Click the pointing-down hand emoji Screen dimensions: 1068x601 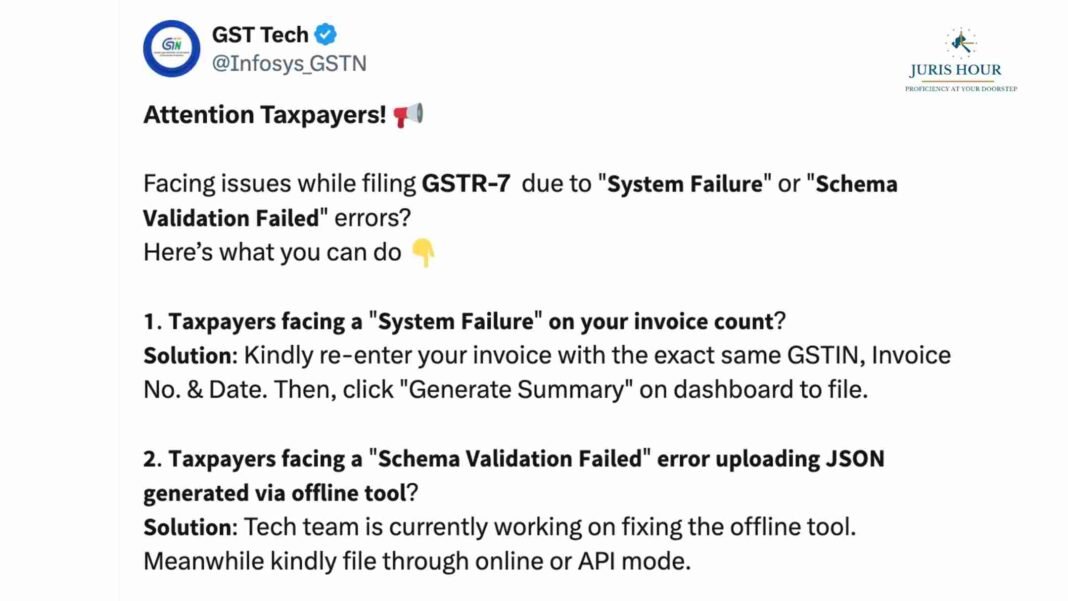[423, 253]
